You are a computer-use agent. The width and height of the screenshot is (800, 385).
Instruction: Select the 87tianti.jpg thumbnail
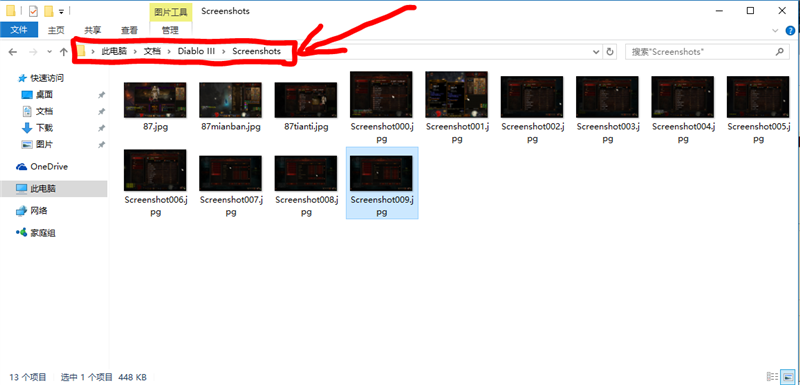coord(306,100)
